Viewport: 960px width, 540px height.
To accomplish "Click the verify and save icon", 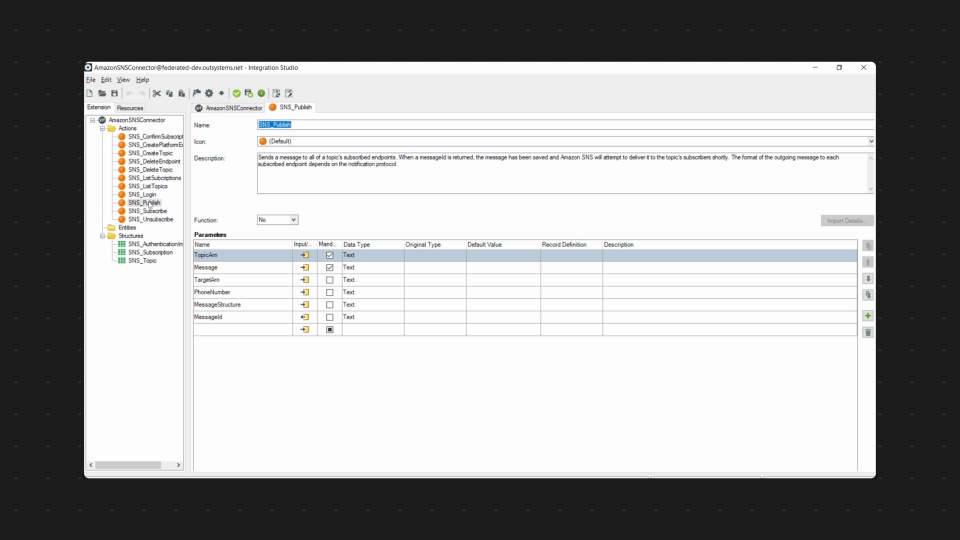I will 249,93.
